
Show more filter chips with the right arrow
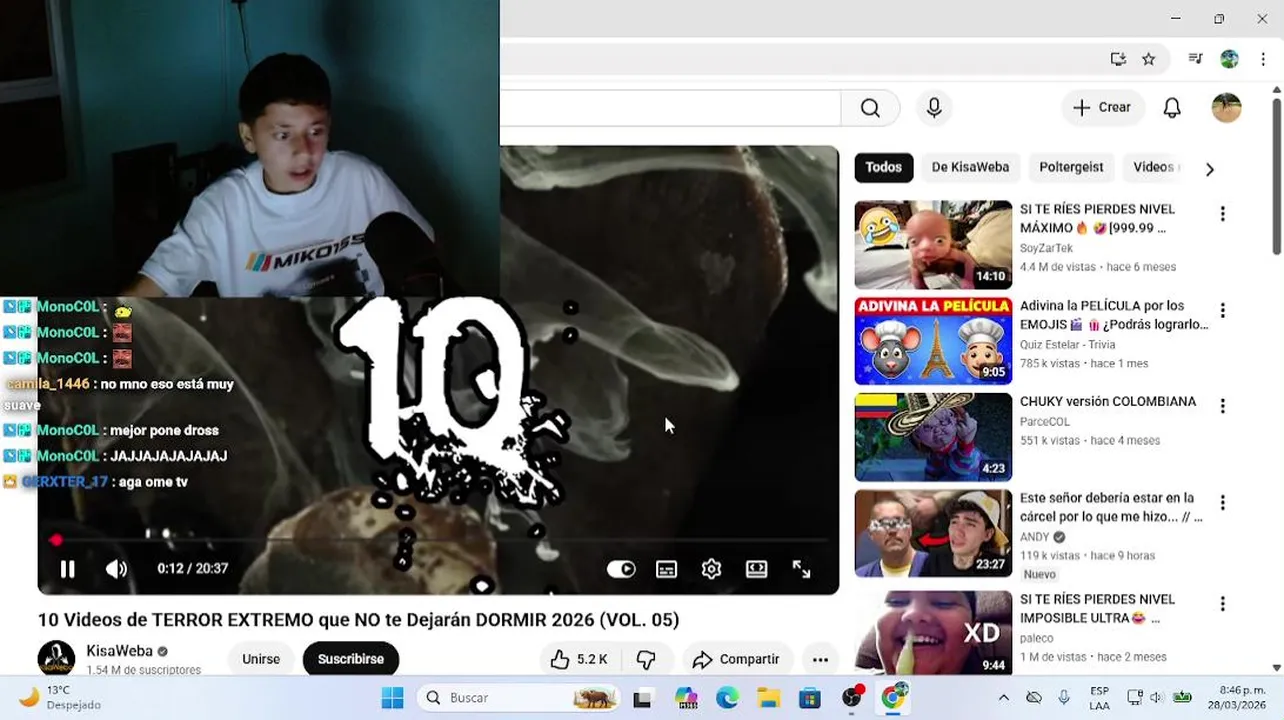(x=1209, y=169)
